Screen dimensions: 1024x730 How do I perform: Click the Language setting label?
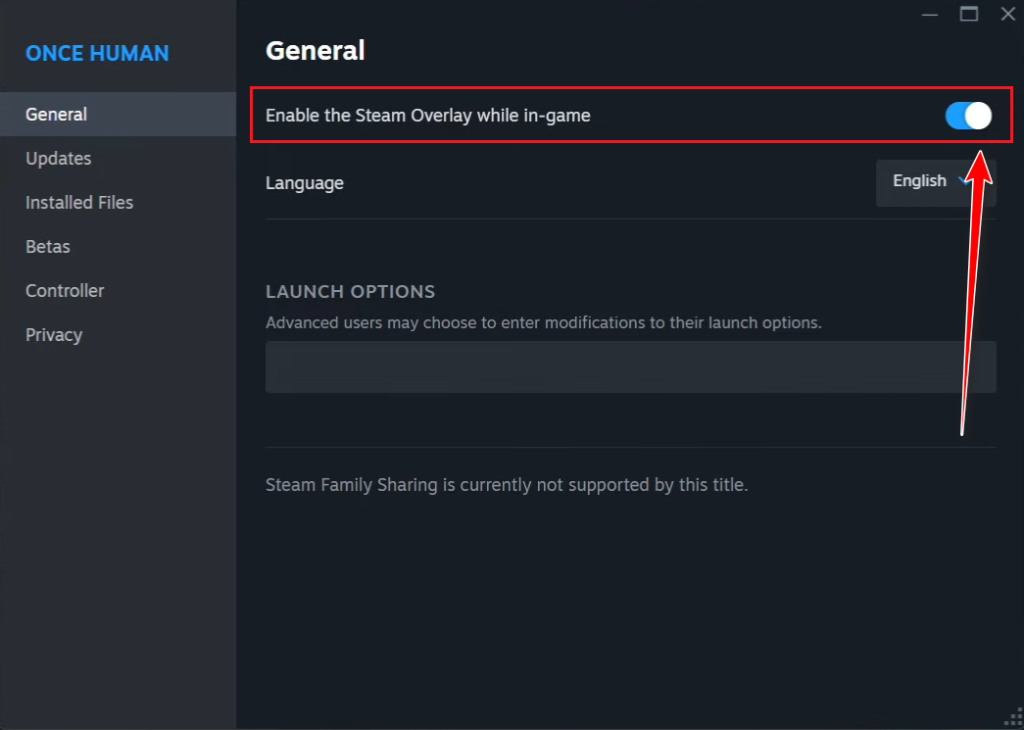coord(304,183)
